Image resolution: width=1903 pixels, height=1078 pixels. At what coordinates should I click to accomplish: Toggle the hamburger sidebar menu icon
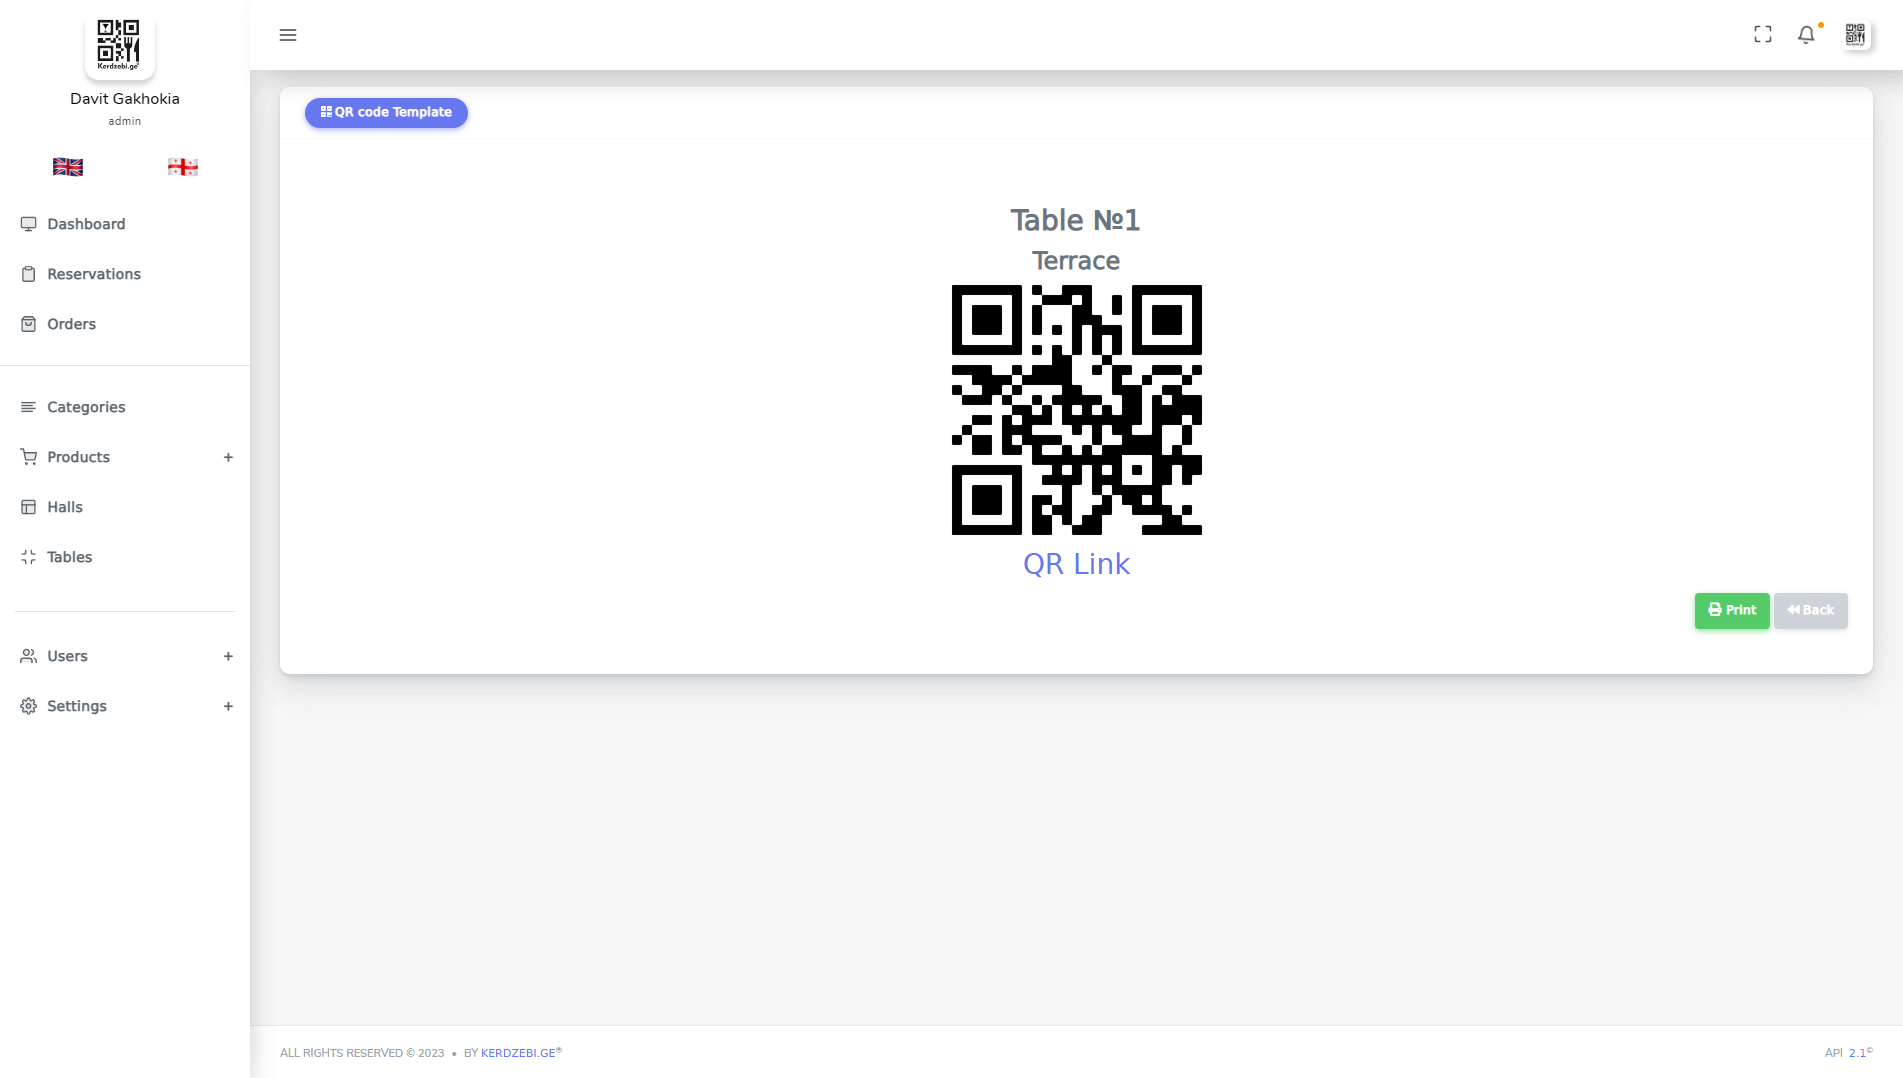[x=288, y=35]
